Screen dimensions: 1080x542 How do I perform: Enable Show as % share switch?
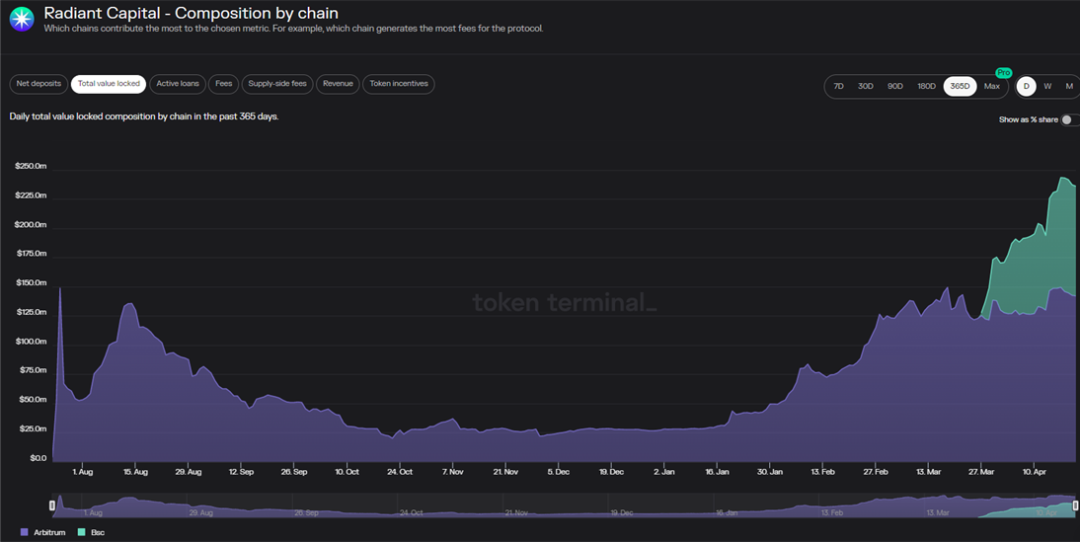tap(1070, 120)
